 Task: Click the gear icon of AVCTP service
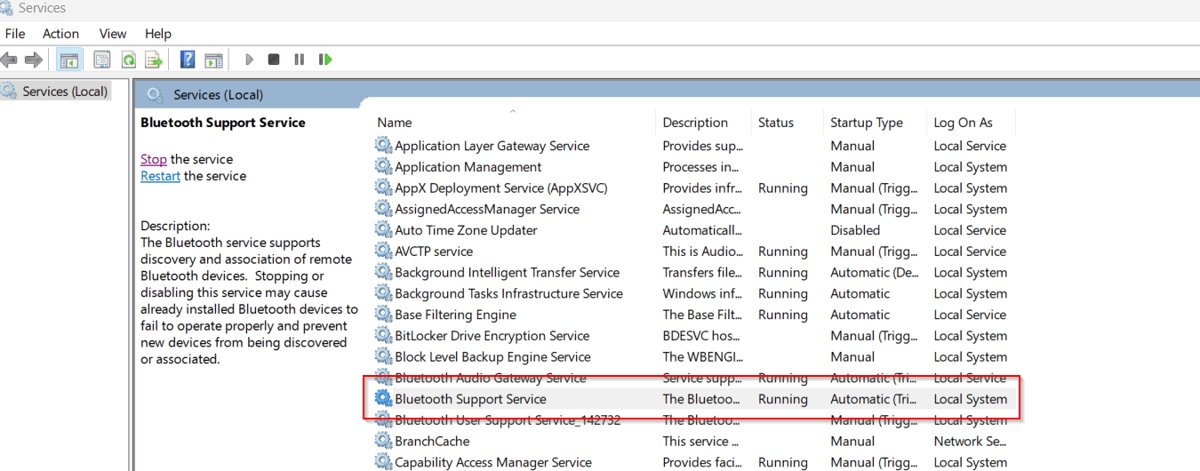pos(383,251)
